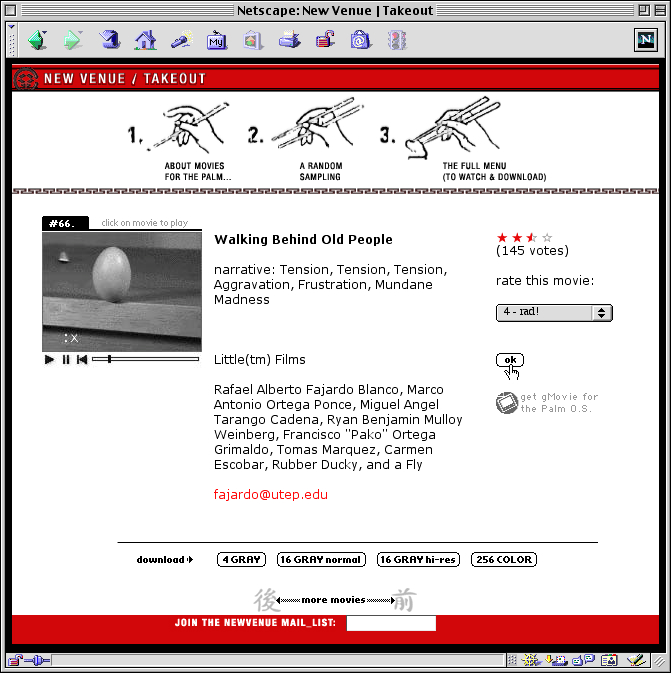This screenshot has height=673, width=671.
Task: Open Search from the Netscape toolbar
Action: (x=181, y=40)
